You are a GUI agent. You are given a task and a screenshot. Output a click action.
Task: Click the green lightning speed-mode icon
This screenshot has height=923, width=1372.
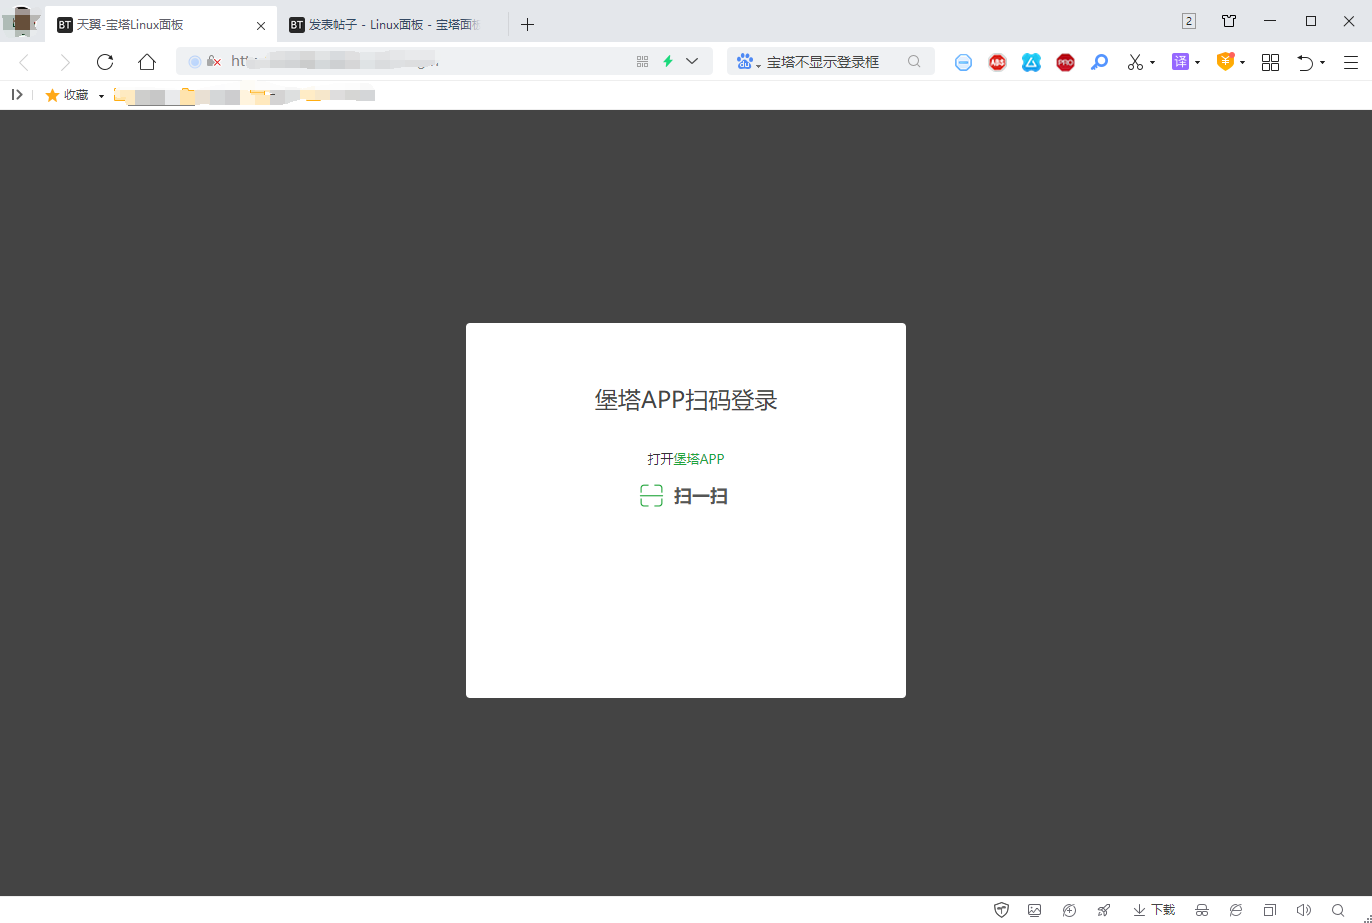point(667,62)
